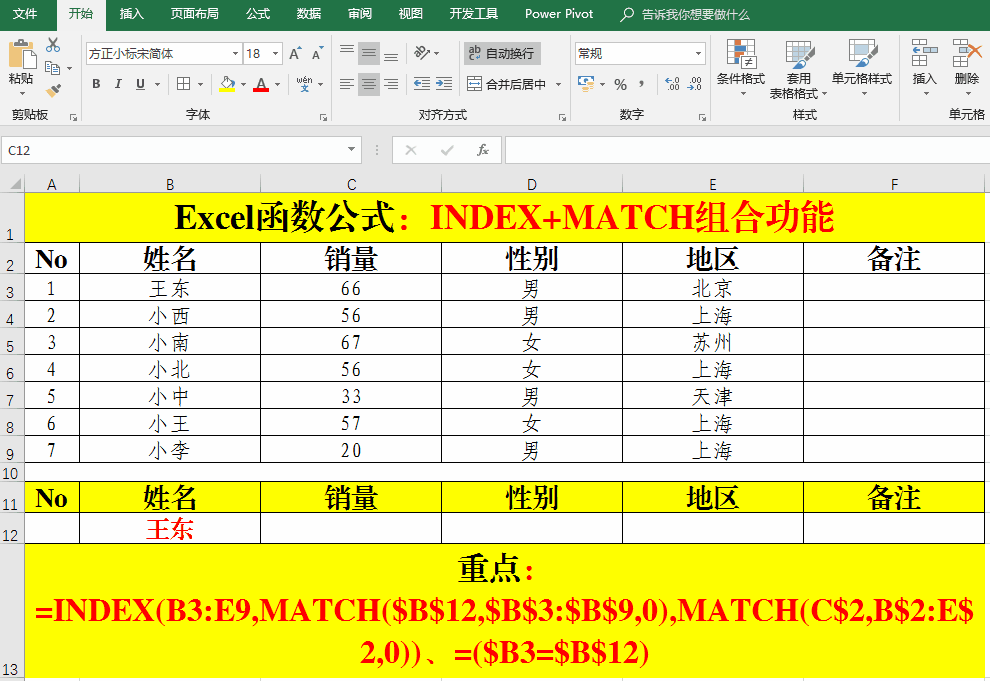Switch to the 插入 (Insert) tab
Viewport: 990px width, 681px height.
point(131,14)
